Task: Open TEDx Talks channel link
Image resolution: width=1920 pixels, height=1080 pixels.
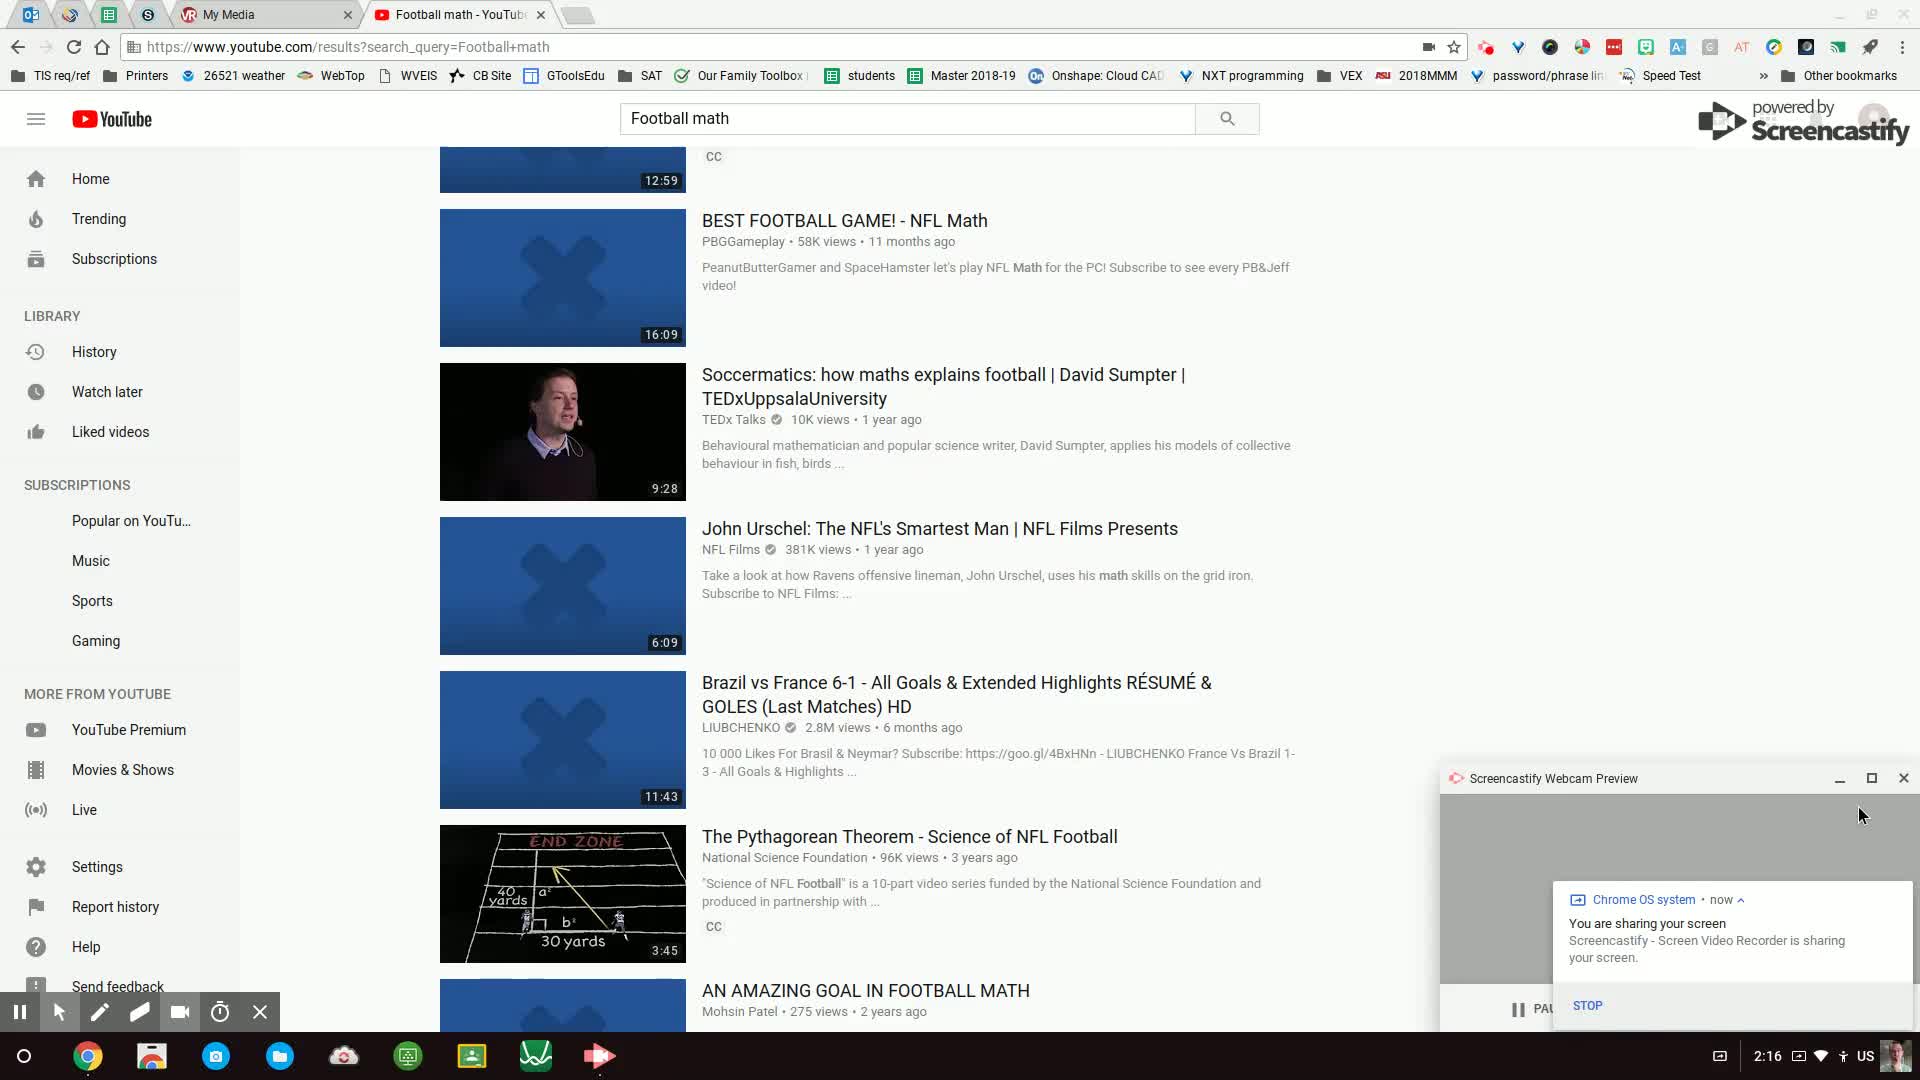Action: click(x=733, y=420)
